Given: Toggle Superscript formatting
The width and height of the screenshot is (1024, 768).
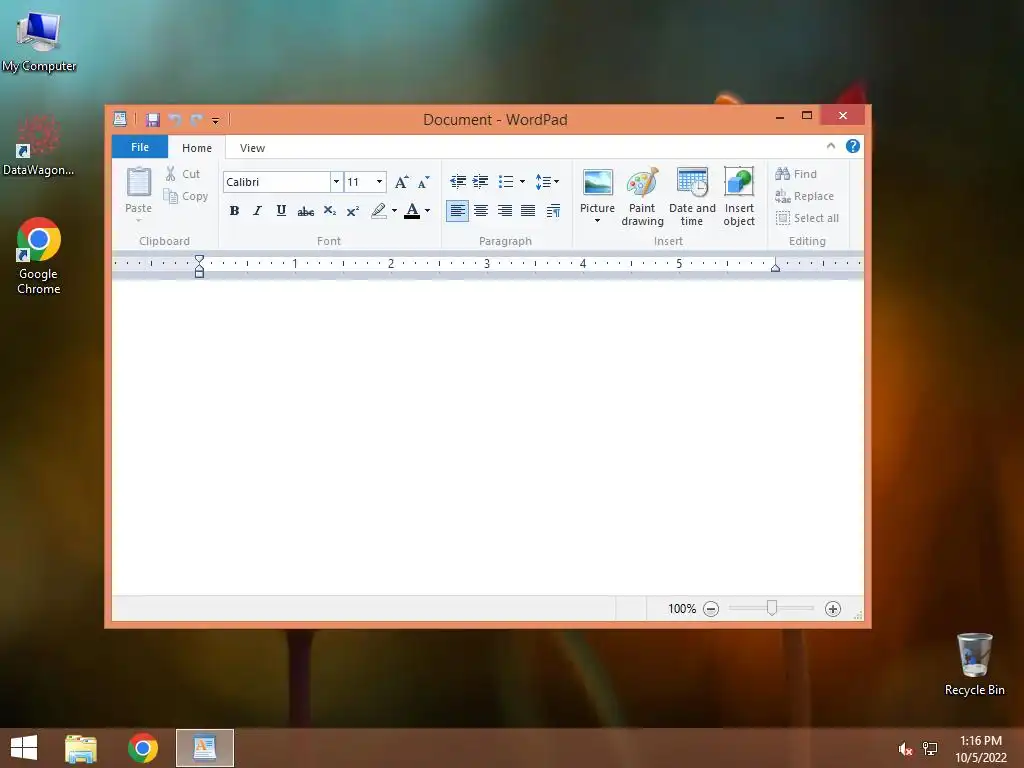Looking at the screenshot, I should point(353,210).
